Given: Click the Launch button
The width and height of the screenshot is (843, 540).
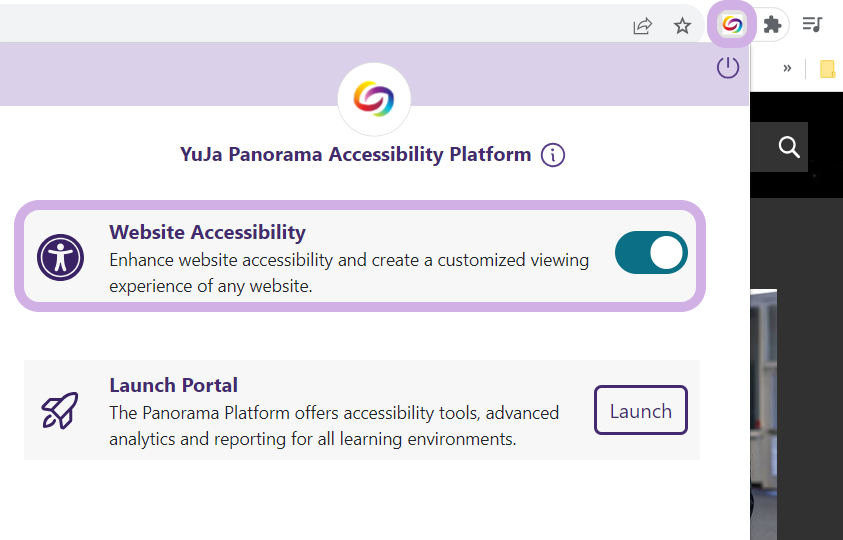Looking at the screenshot, I should tap(641, 410).
